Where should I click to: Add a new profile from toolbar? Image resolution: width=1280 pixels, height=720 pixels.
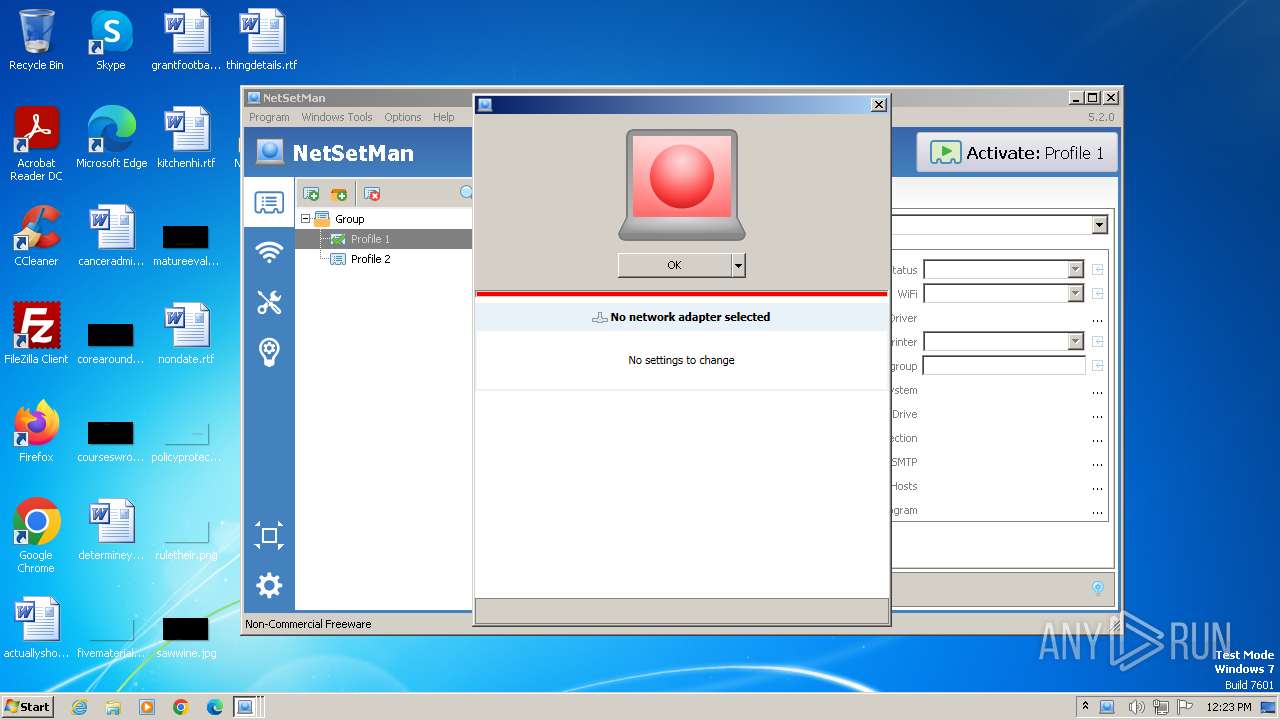(311, 194)
